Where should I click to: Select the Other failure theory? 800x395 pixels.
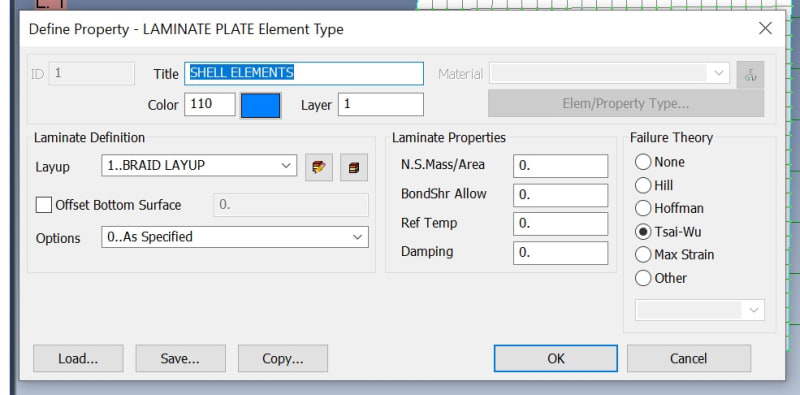(x=643, y=278)
